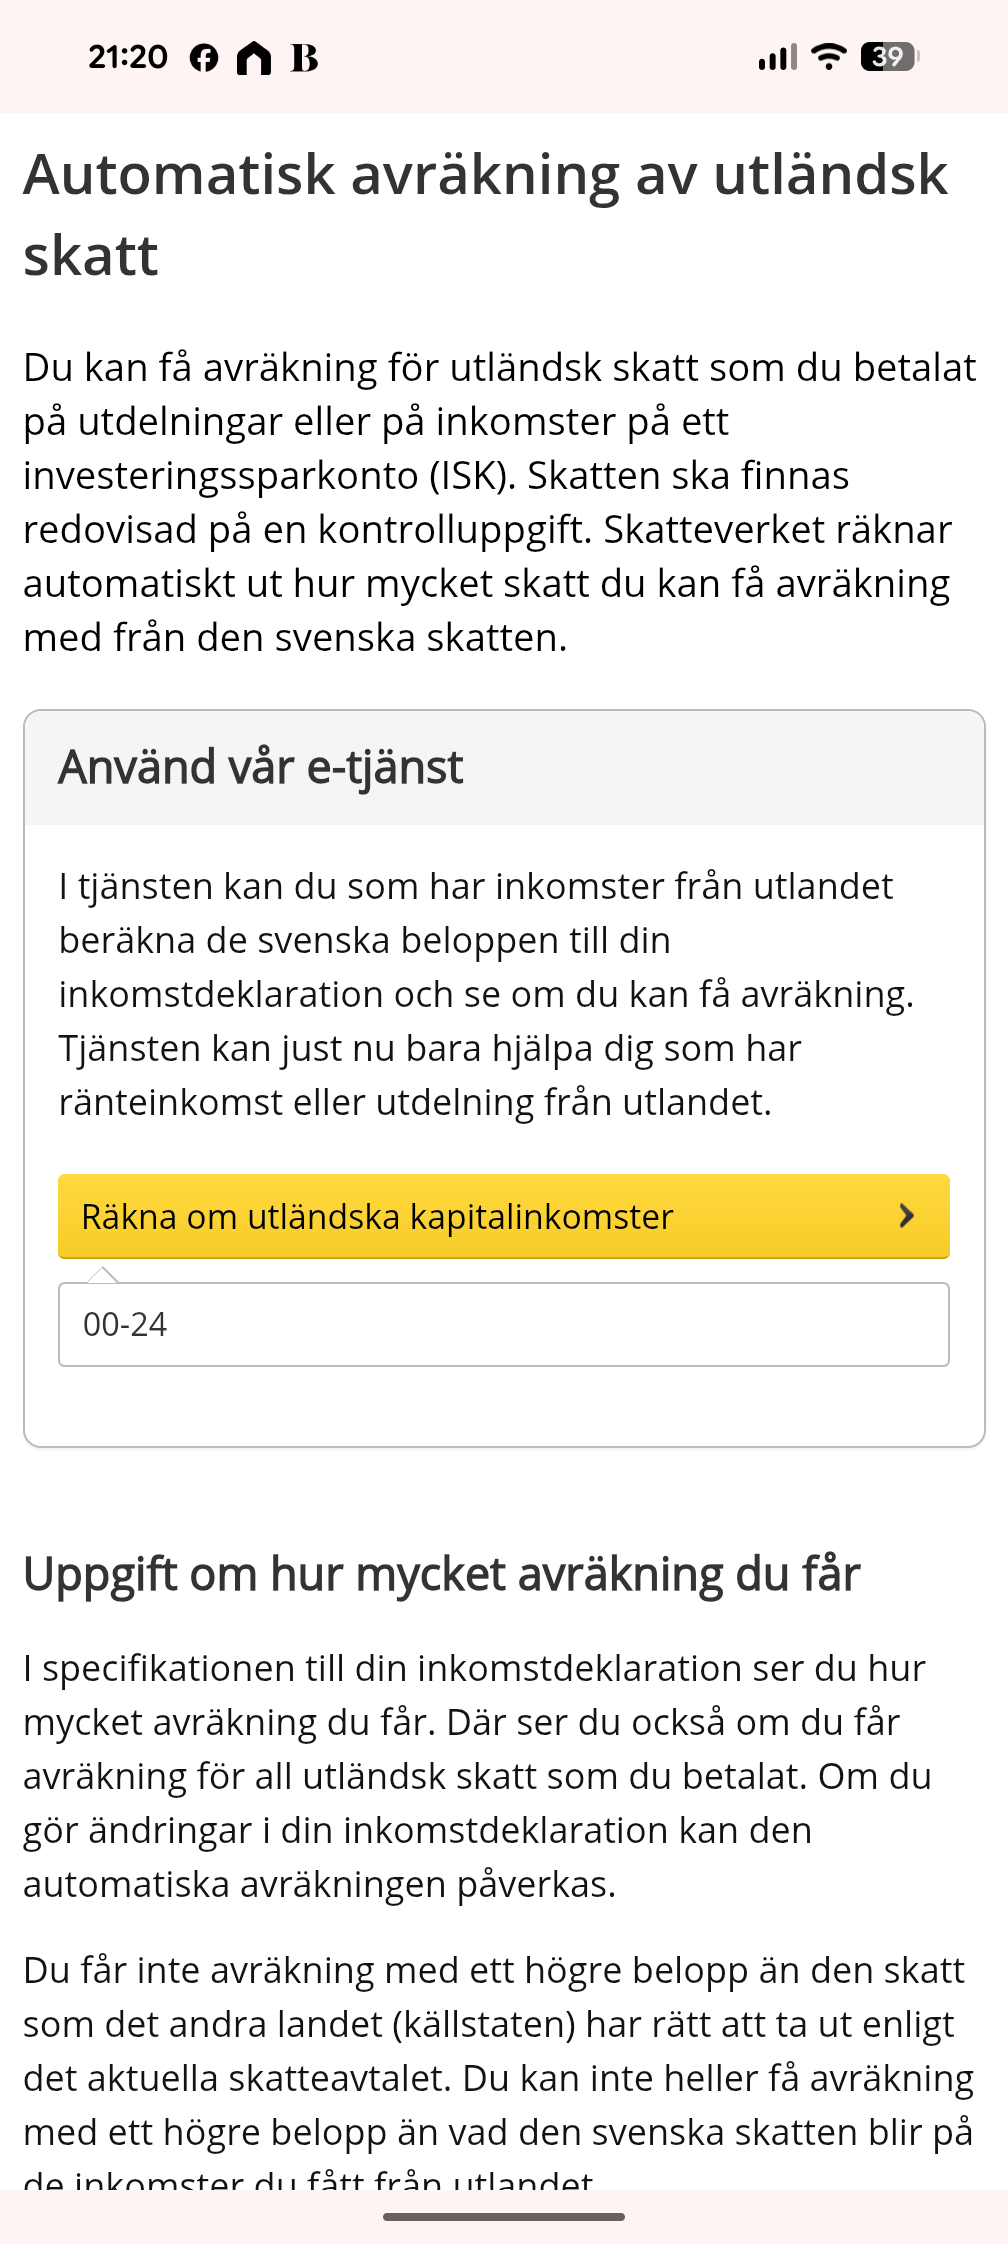Tap the battery level indicator
The image size is (1008, 2244).
(x=889, y=57)
